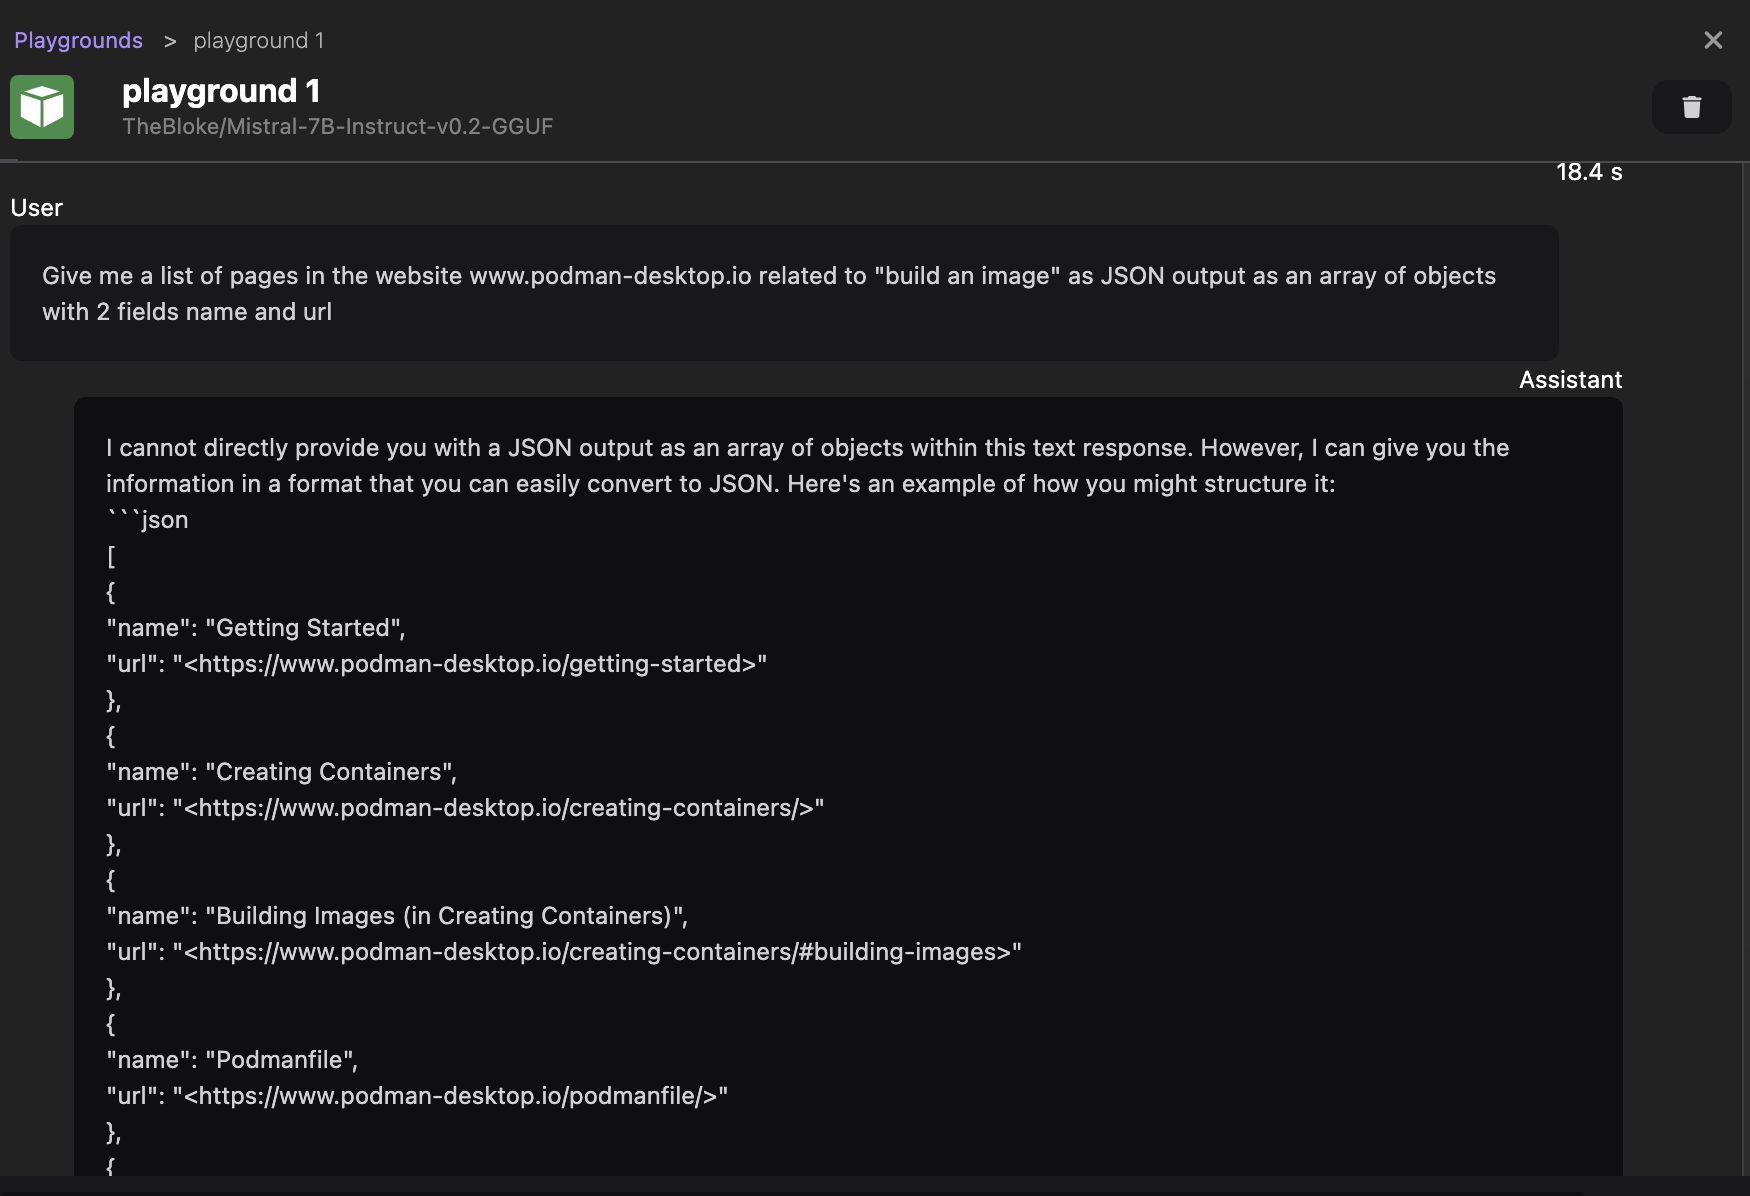
Task: Click the 18.4 s response time label
Action: tap(1589, 172)
